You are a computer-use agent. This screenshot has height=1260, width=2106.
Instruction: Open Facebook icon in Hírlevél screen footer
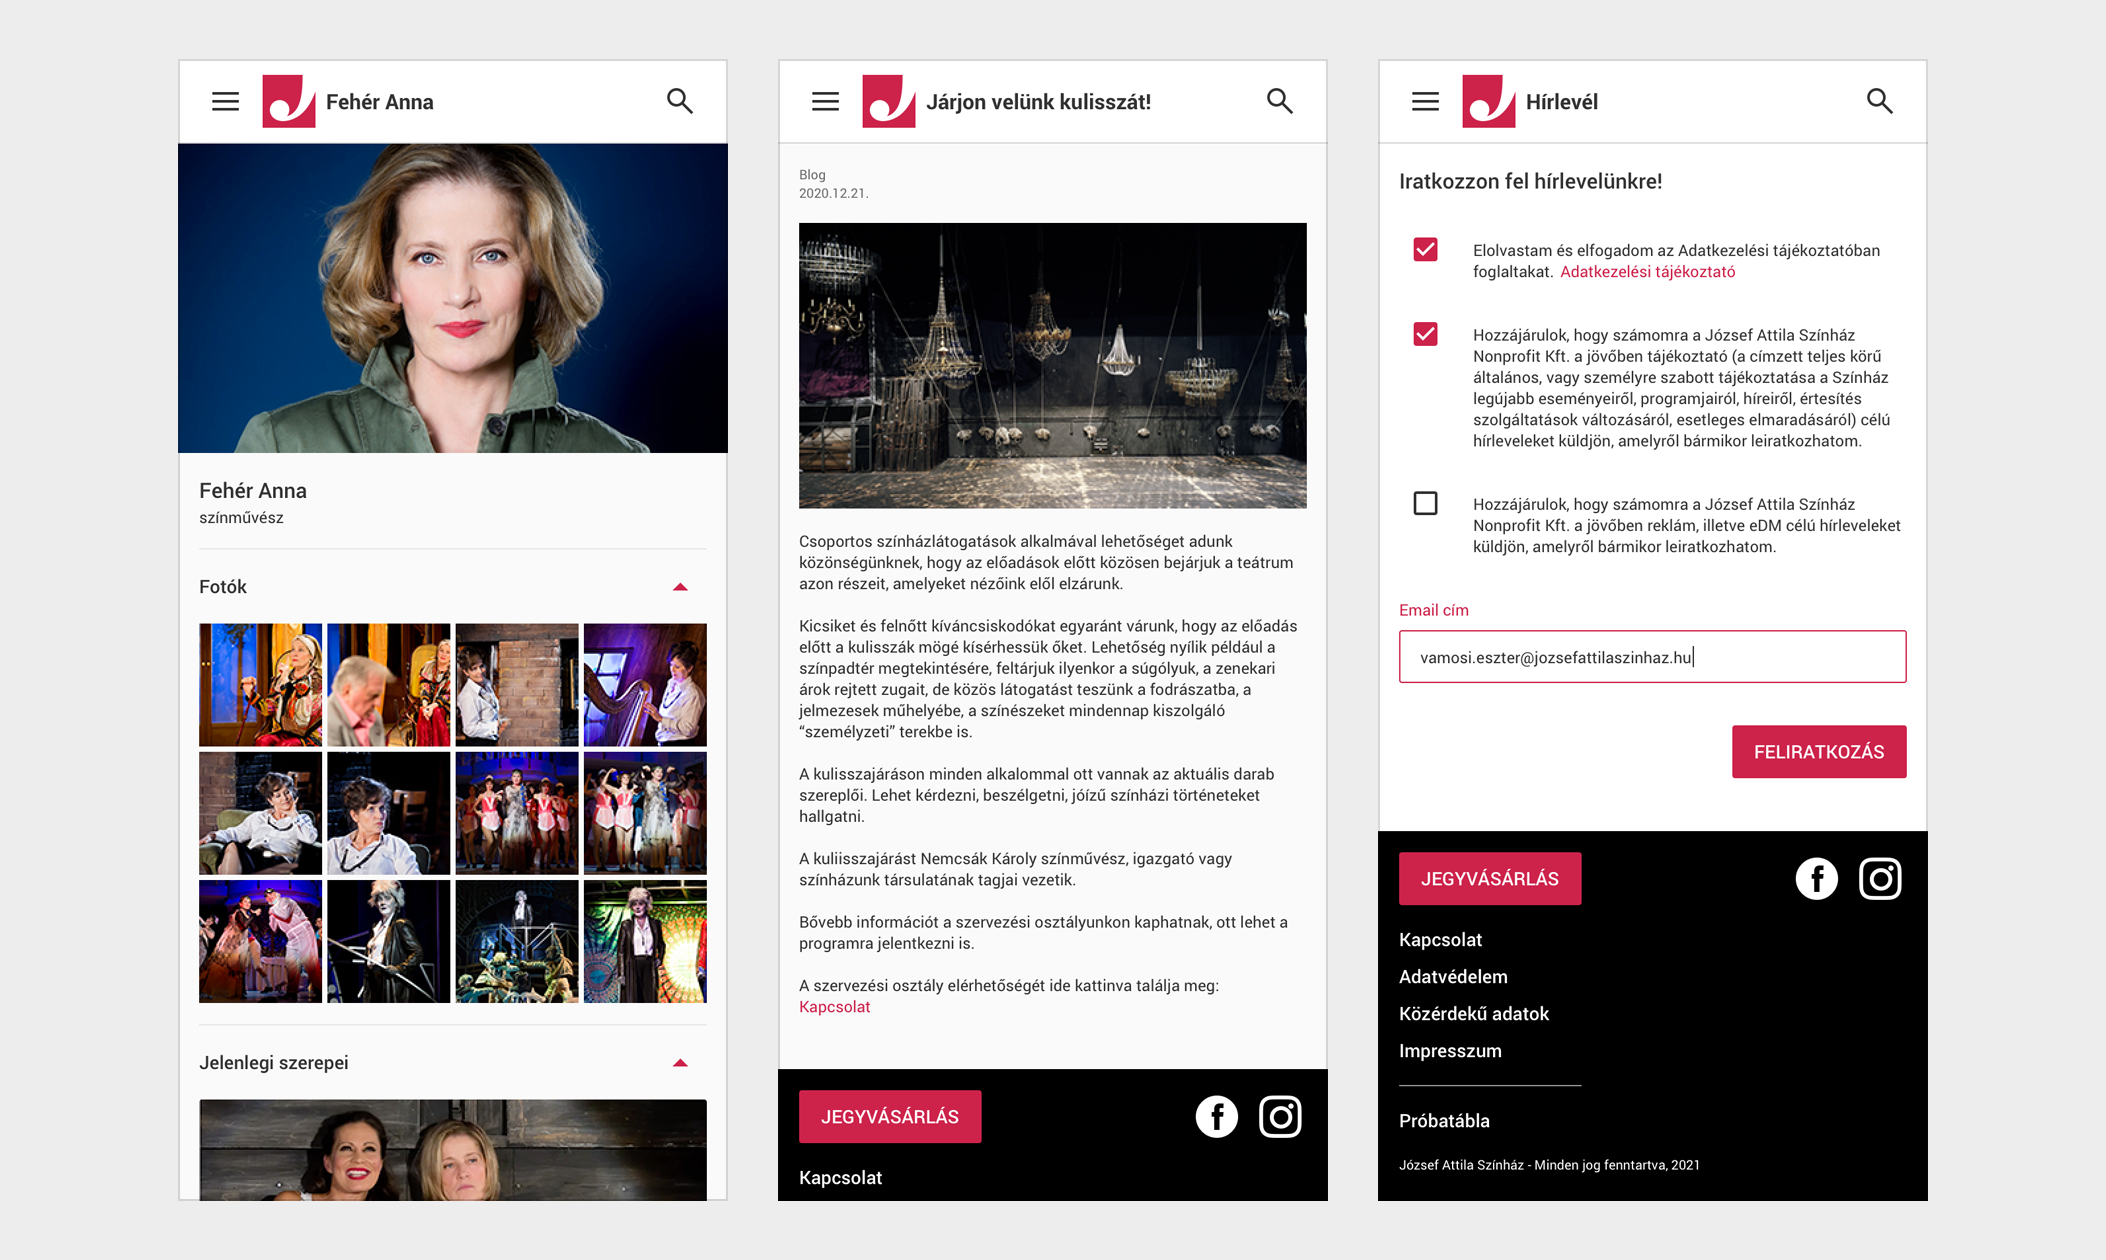pyautogui.click(x=1817, y=879)
